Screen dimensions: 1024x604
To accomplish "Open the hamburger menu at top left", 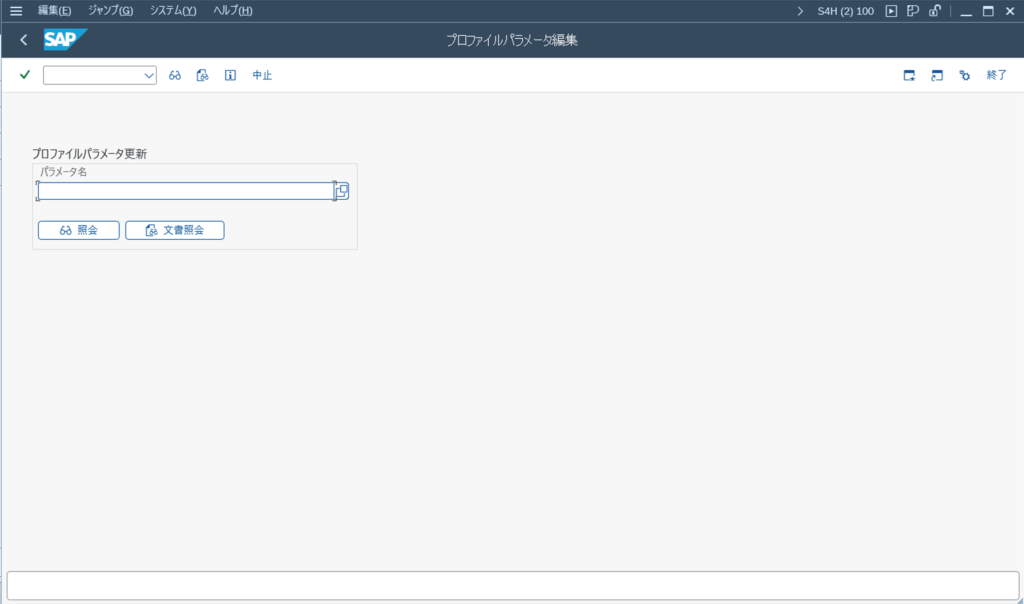I will click(15, 11).
